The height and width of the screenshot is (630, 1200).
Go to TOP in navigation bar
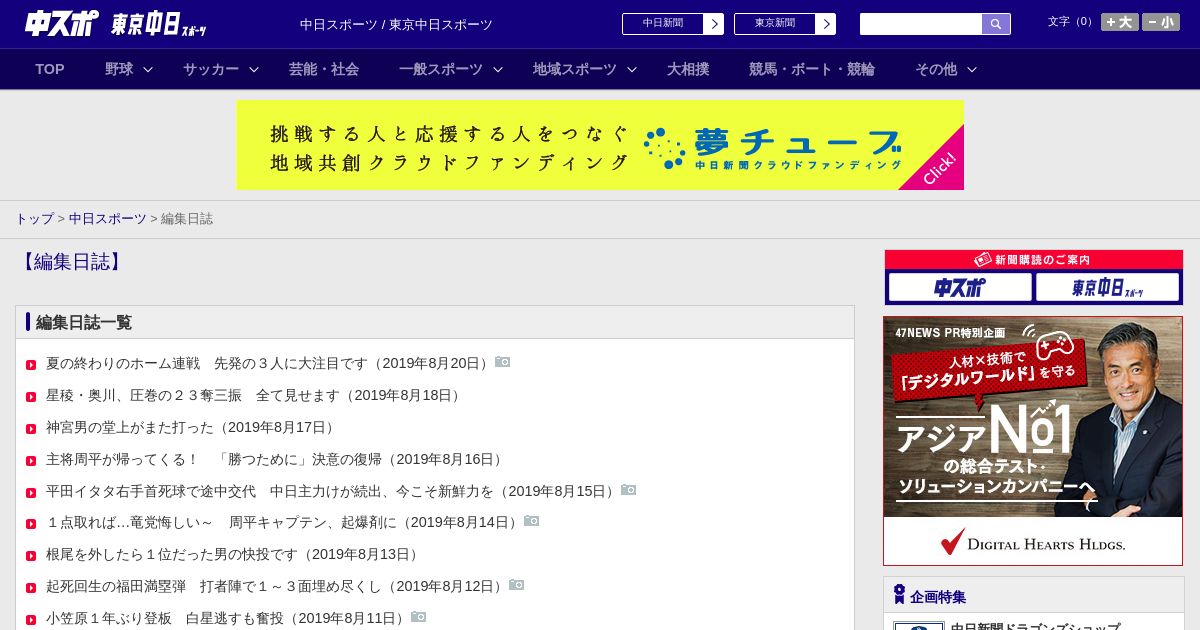tap(50, 69)
